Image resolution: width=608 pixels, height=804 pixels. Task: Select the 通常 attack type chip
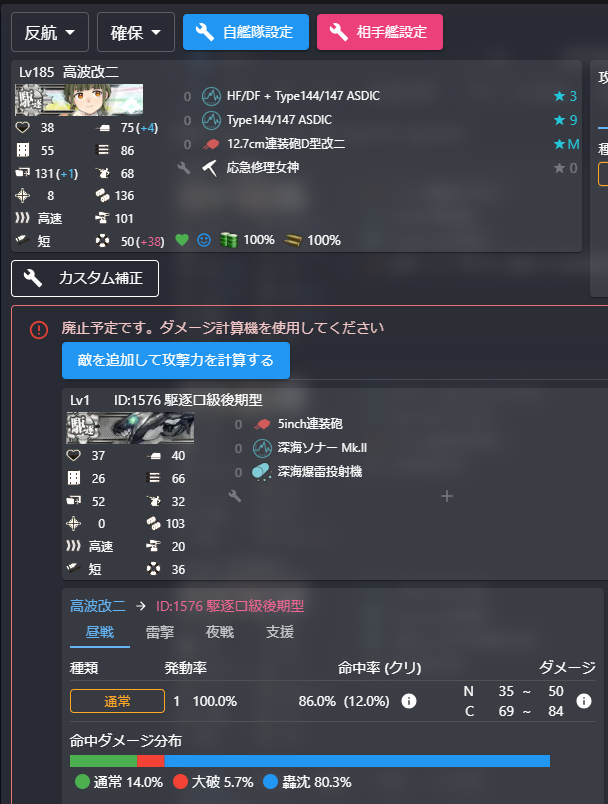(117, 701)
